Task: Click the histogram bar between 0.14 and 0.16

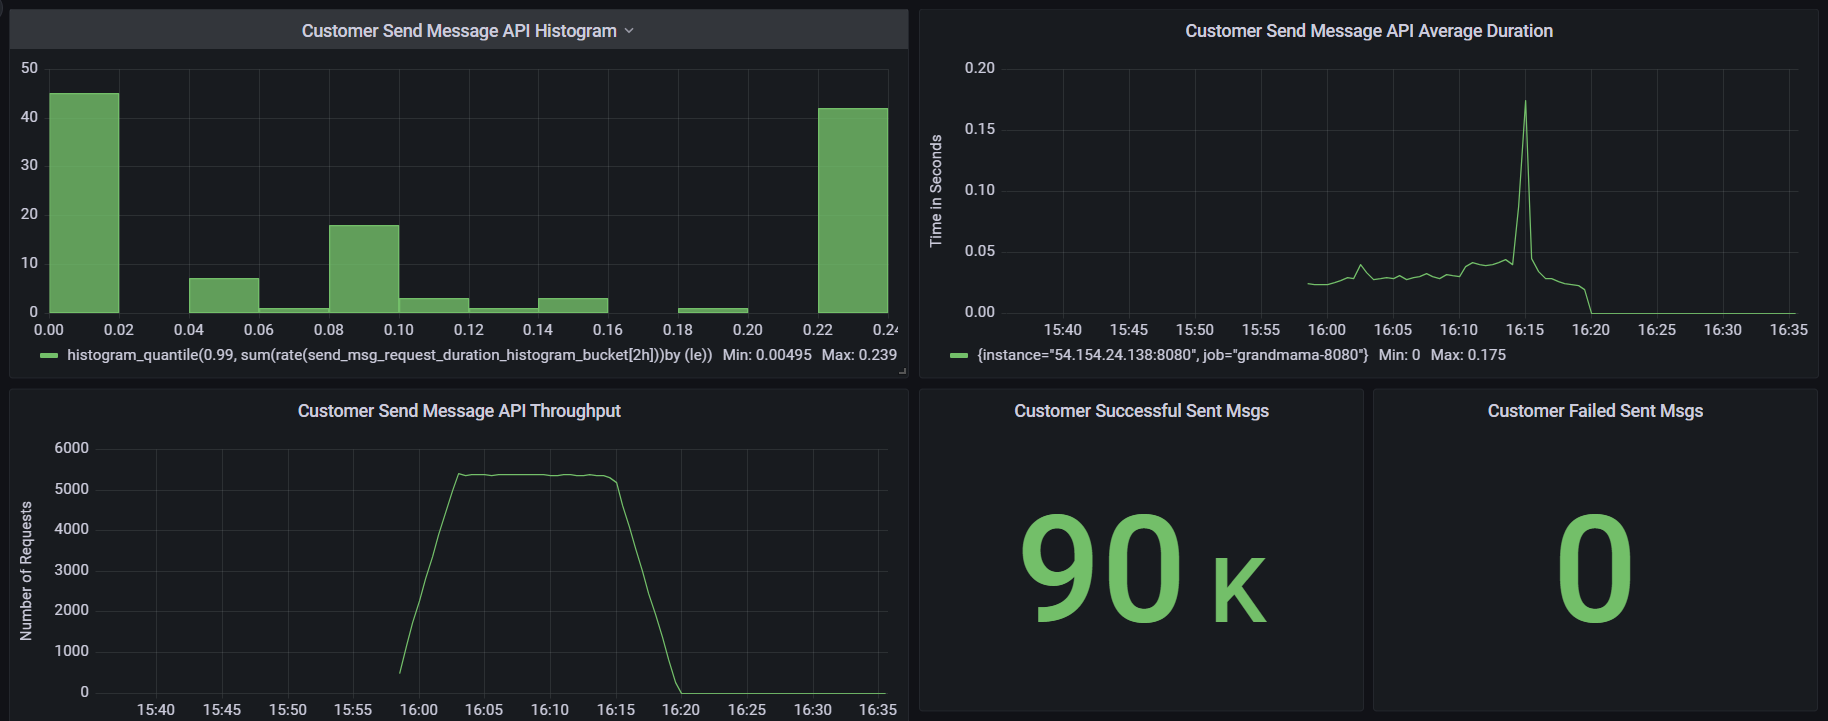Action: point(573,305)
